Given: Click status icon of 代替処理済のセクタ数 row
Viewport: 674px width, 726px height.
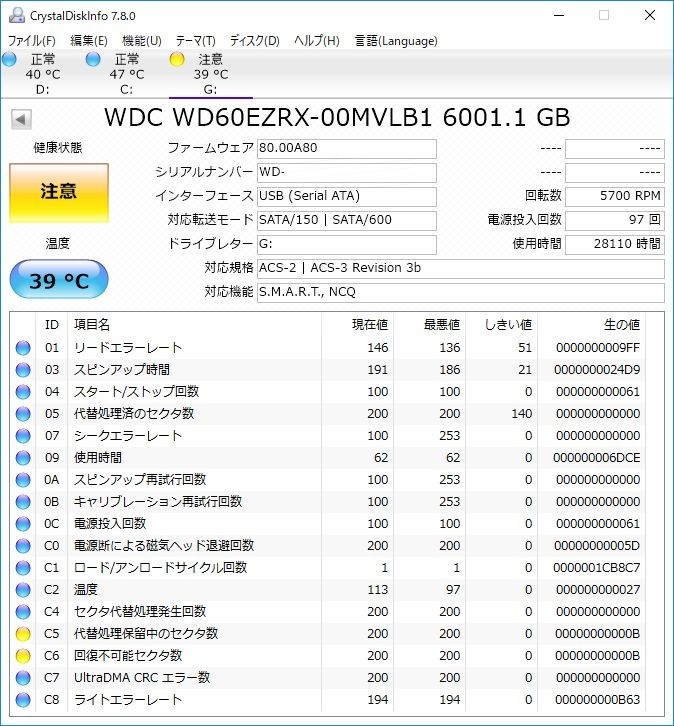Looking at the screenshot, I should tap(23, 414).
